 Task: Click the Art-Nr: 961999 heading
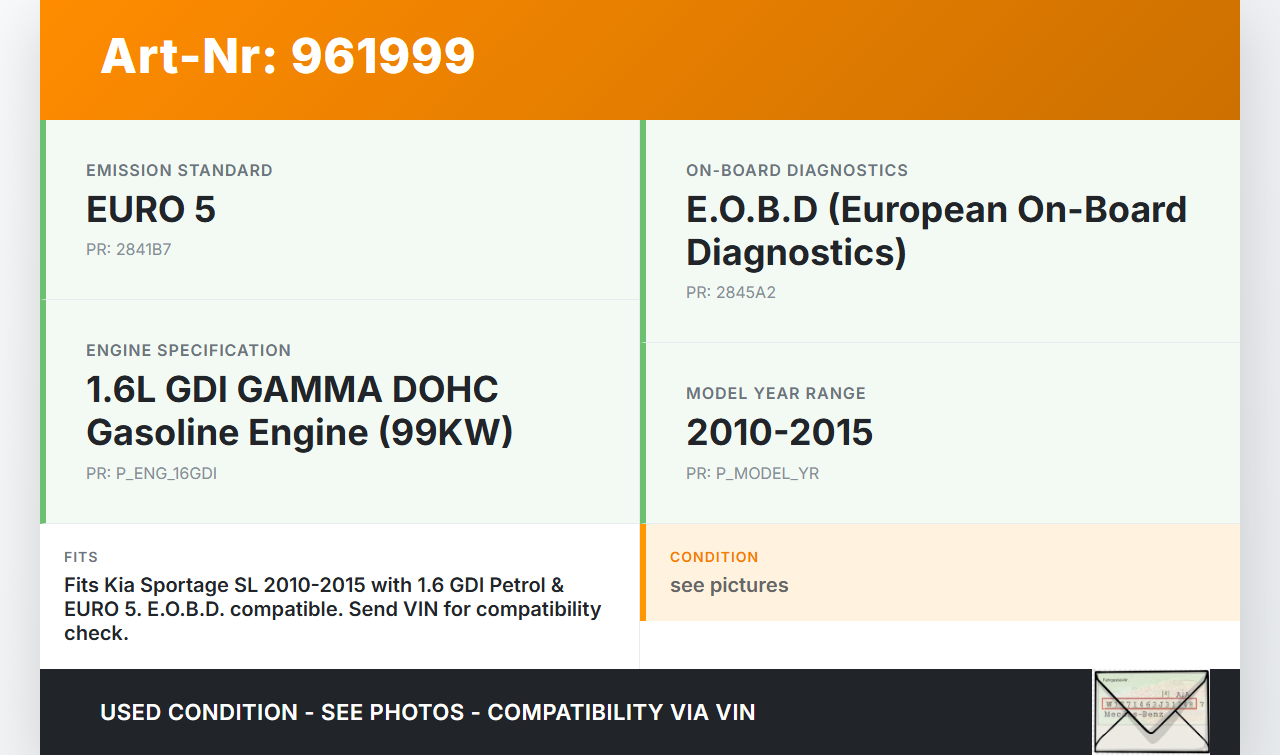click(287, 56)
